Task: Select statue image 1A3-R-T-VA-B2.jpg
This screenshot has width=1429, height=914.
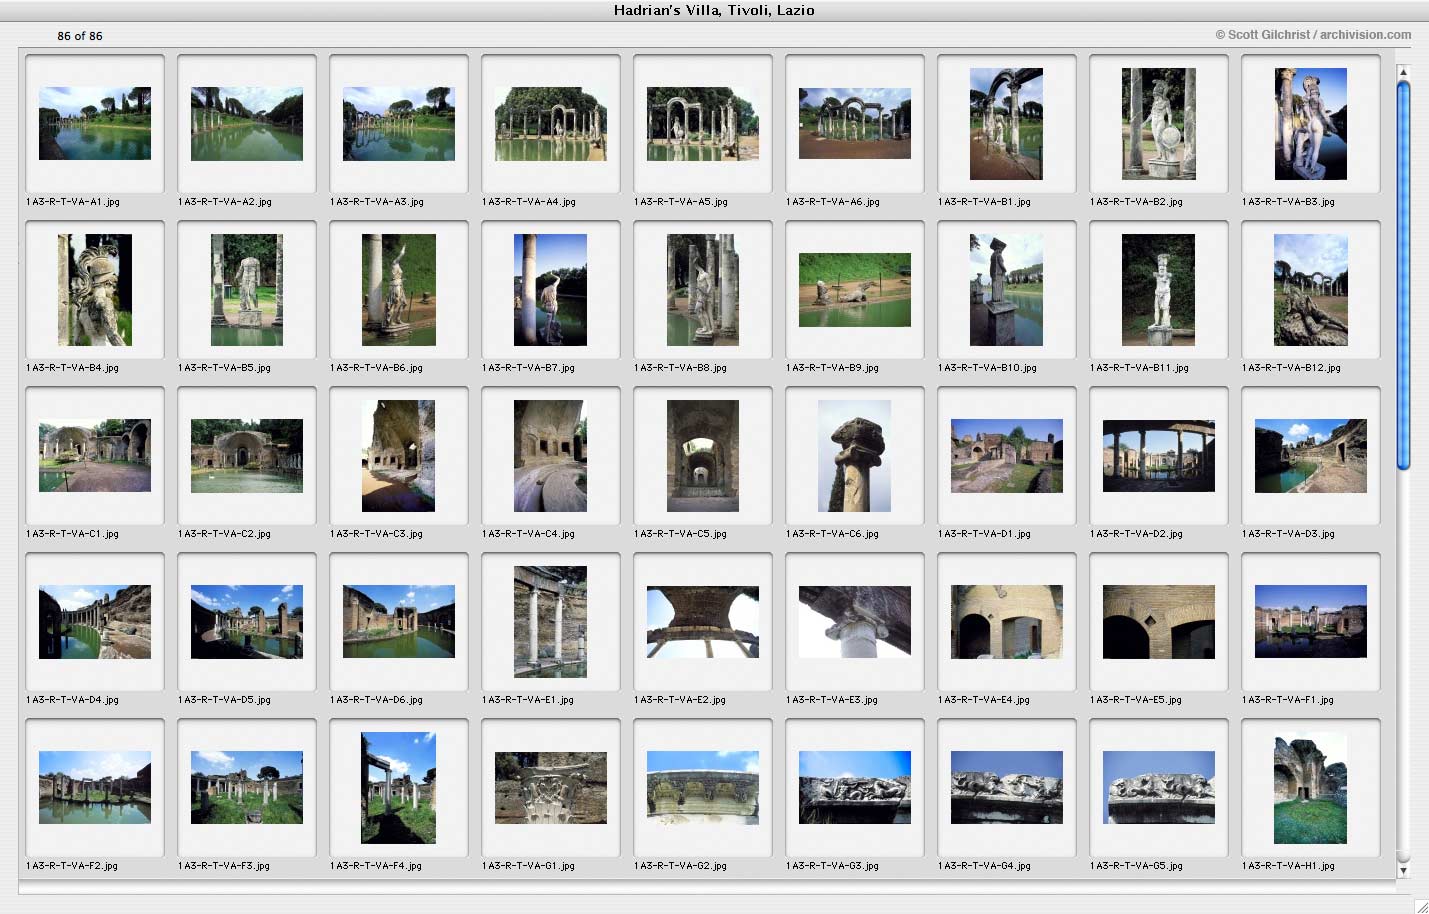Action: coord(1159,124)
